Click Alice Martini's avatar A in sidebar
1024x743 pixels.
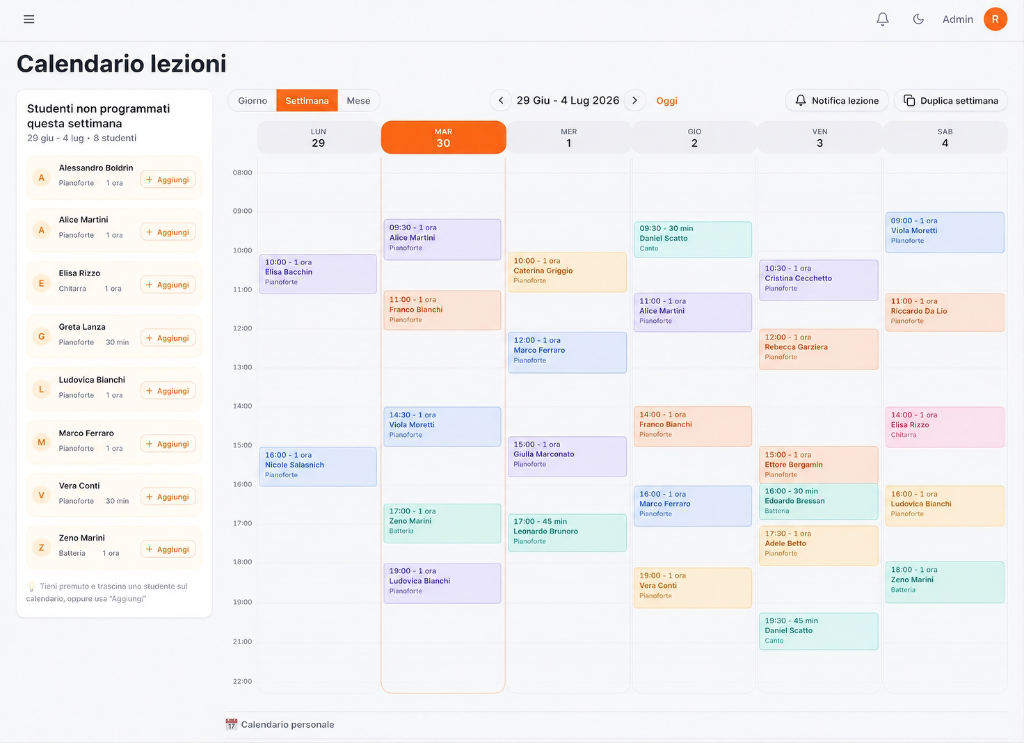point(41,230)
